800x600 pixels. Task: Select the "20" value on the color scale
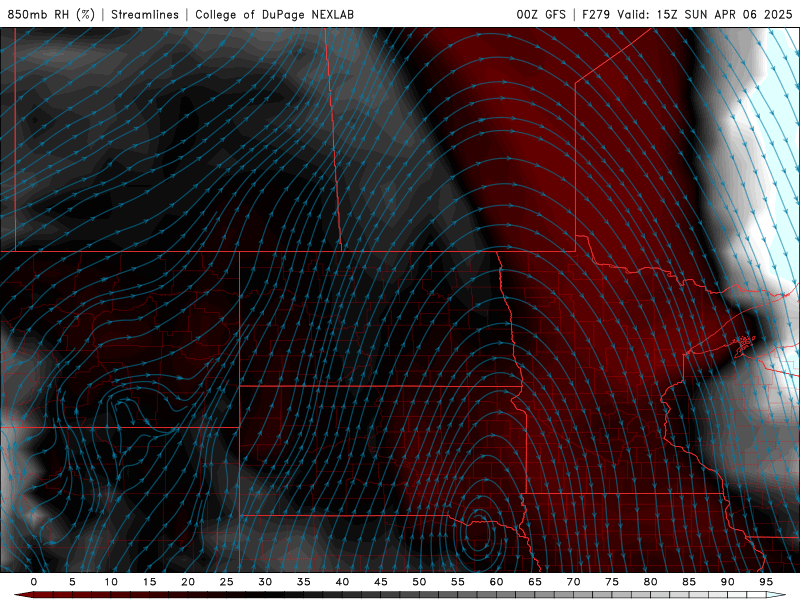click(x=188, y=582)
